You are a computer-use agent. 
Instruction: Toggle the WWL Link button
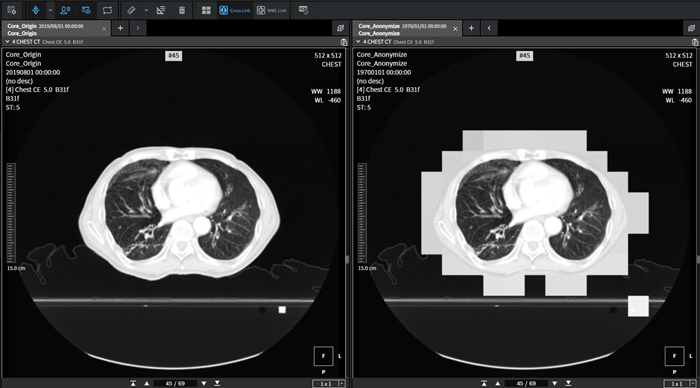pyautogui.click(x=271, y=10)
